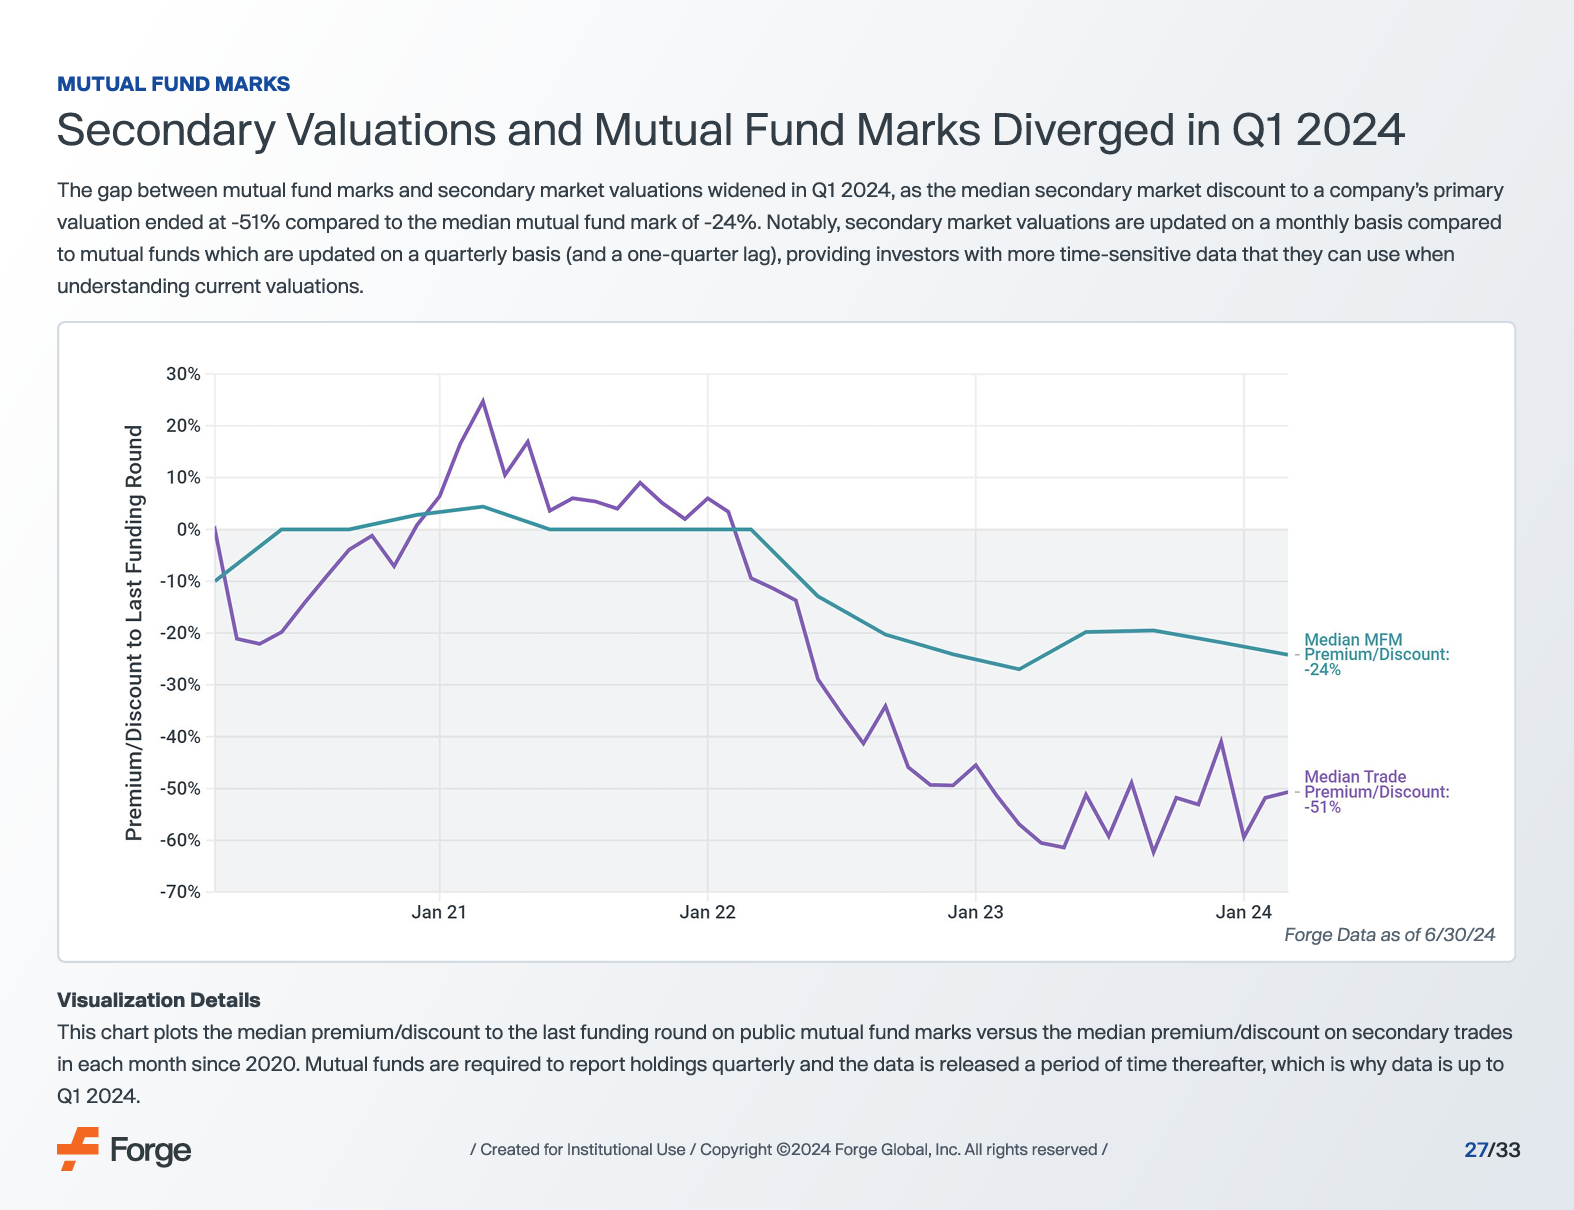The image size is (1574, 1210).
Task: Click the '-20%' y-axis tick label
Action: (180, 633)
